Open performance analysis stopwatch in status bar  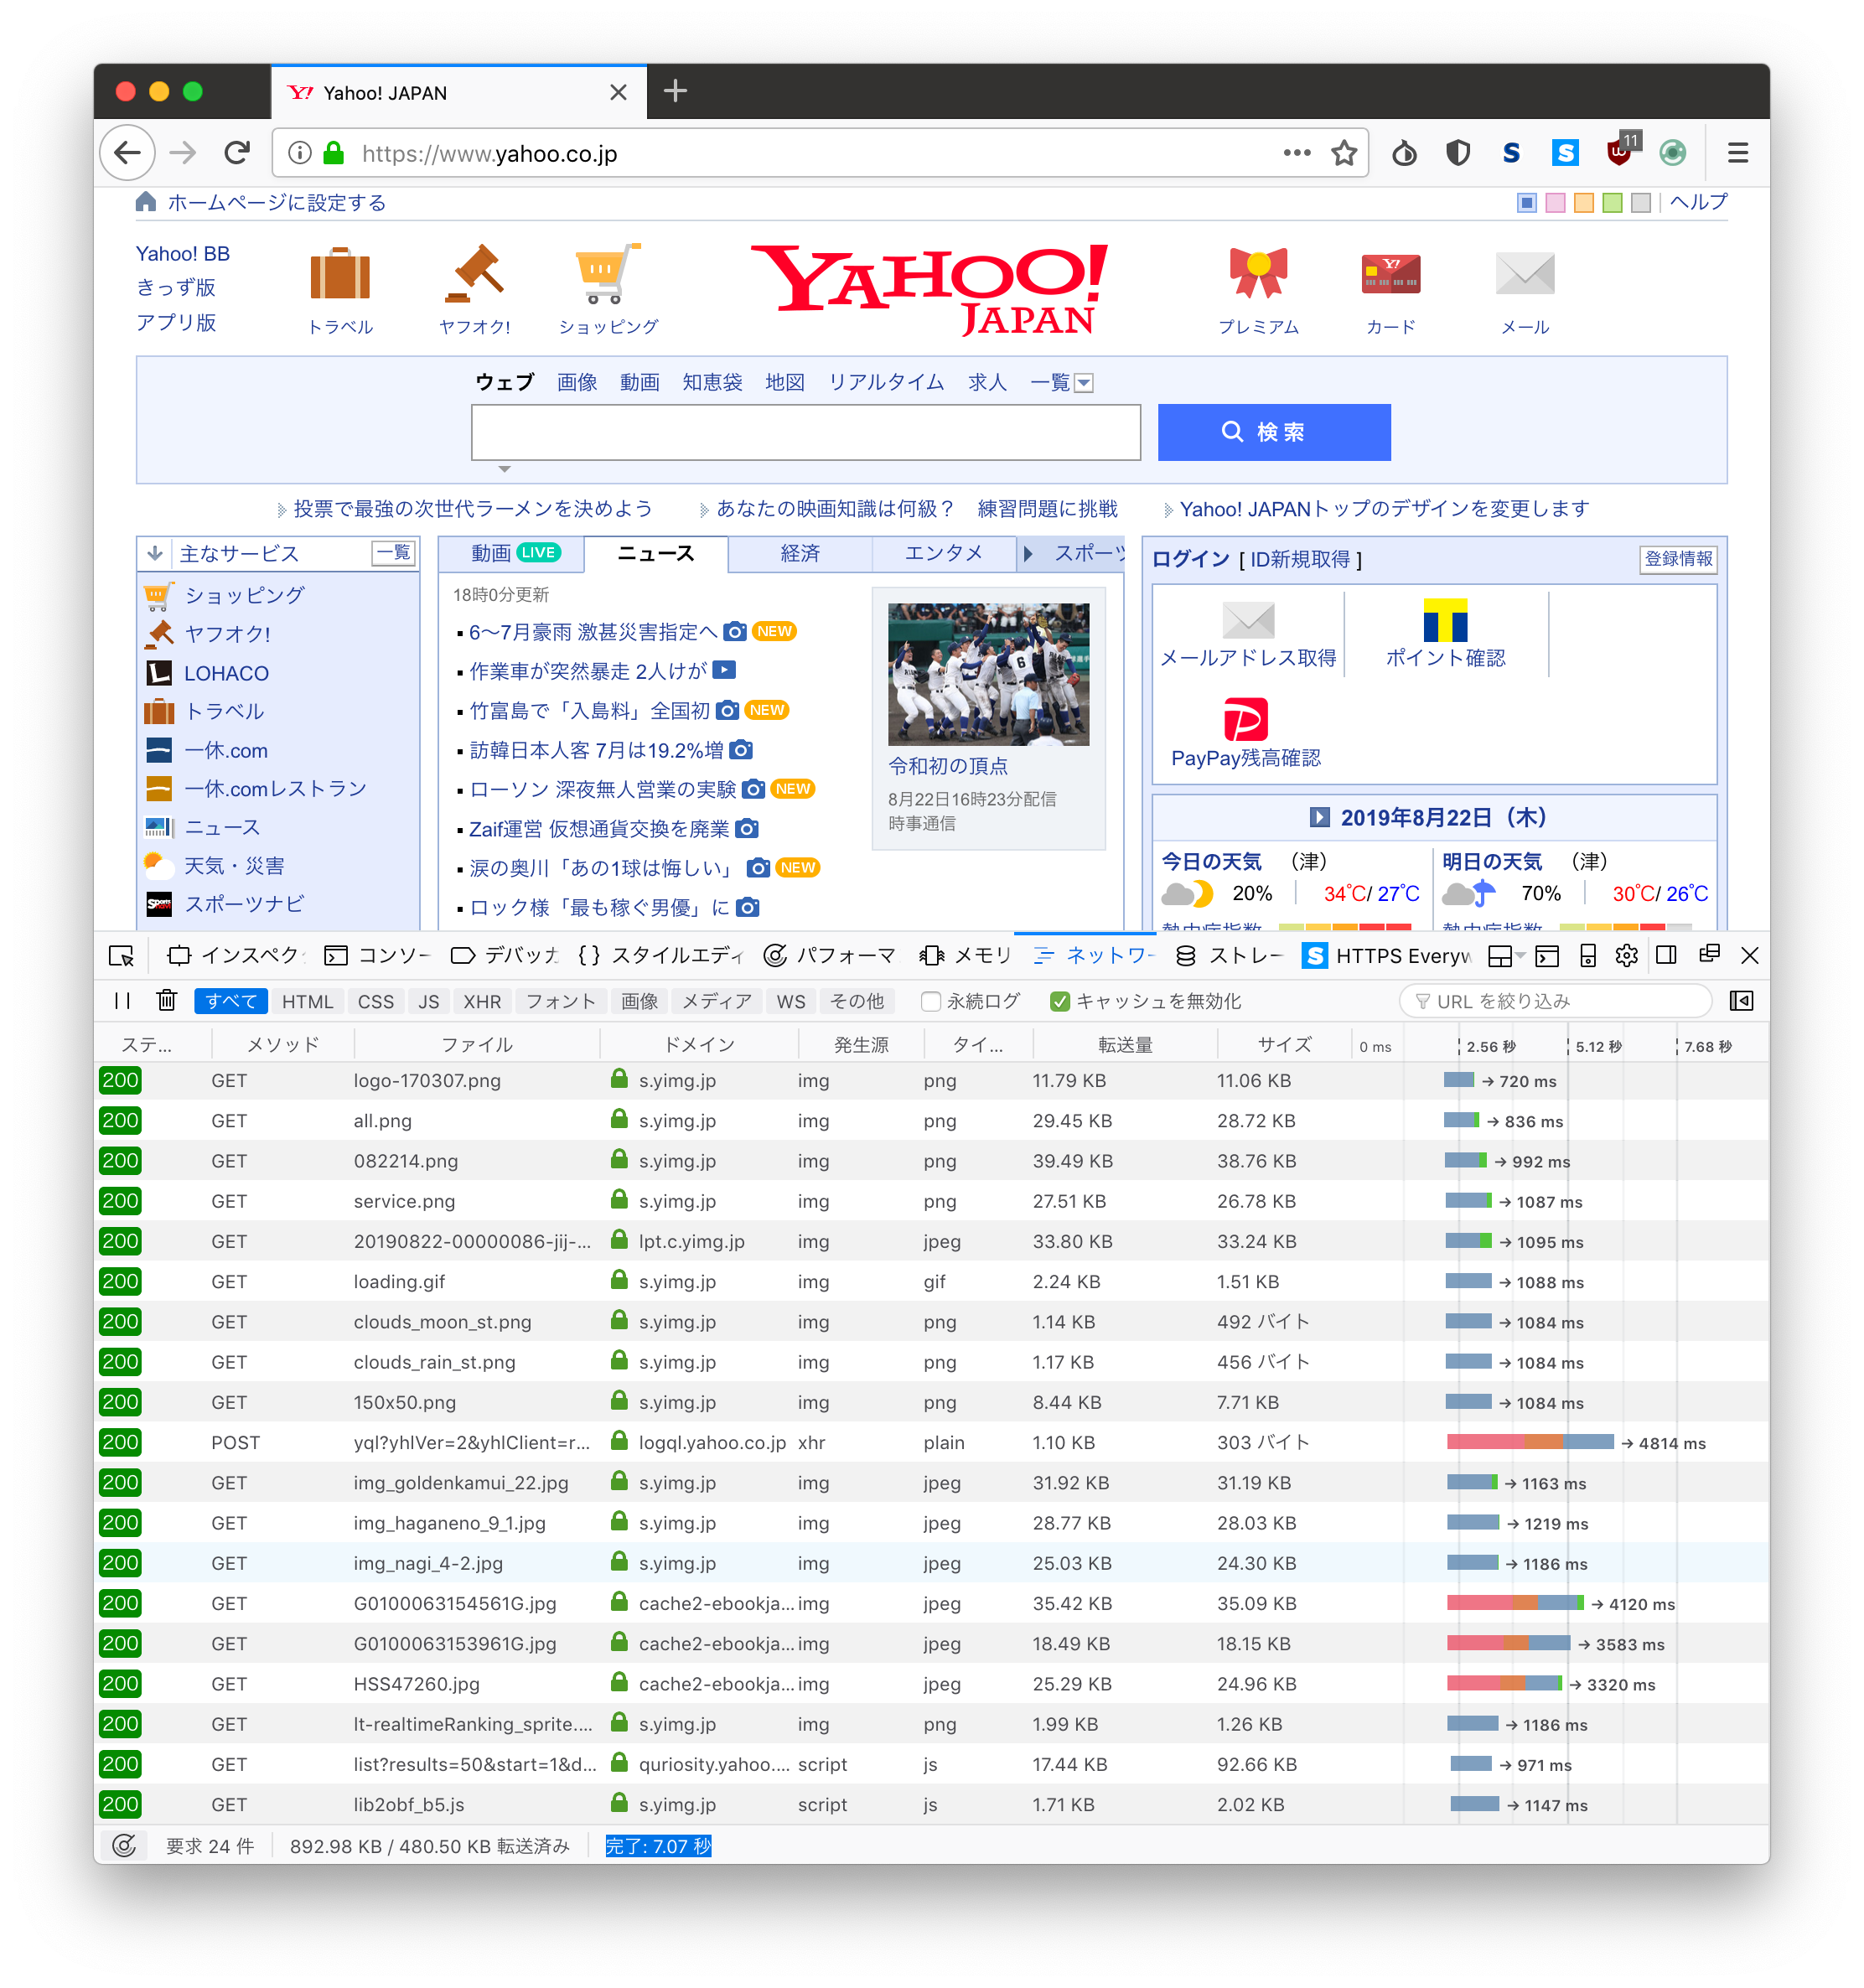[x=124, y=1846]
